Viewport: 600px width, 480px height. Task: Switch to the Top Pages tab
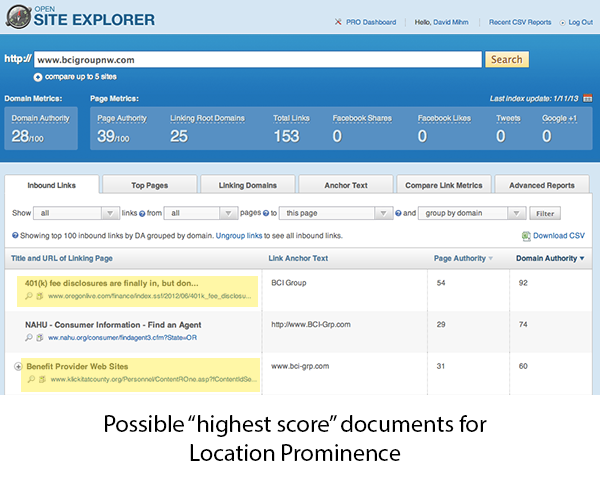tap(148, 185)
